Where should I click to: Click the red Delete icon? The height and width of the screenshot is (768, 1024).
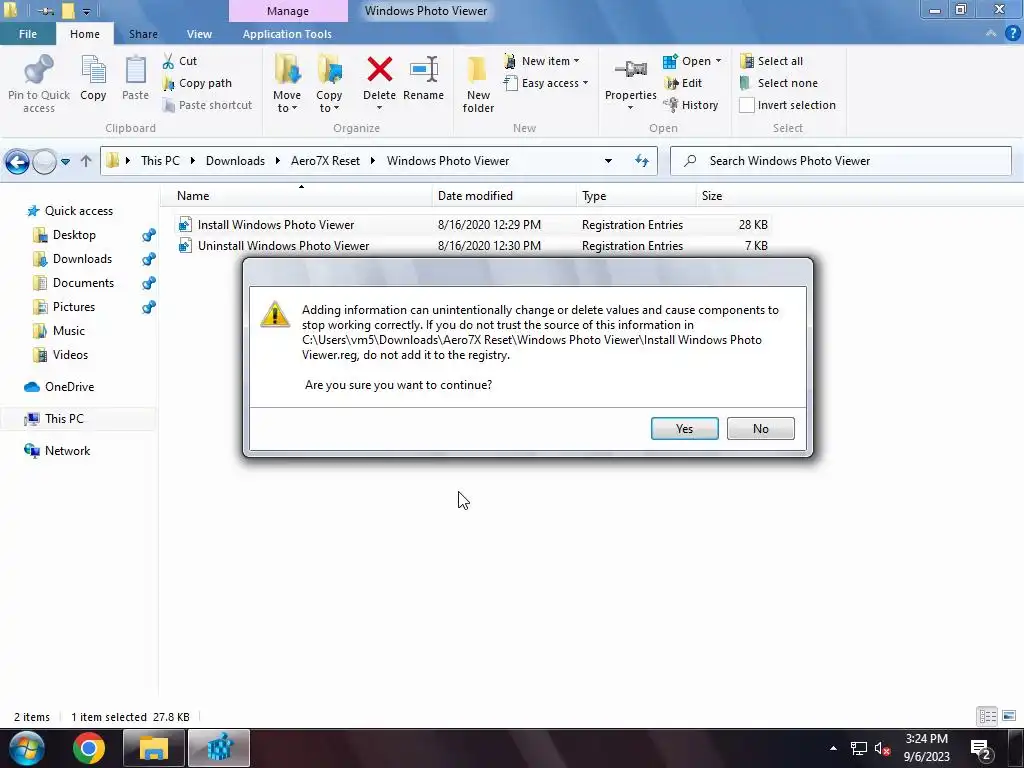pyautogui.click(x=379, y=70)
